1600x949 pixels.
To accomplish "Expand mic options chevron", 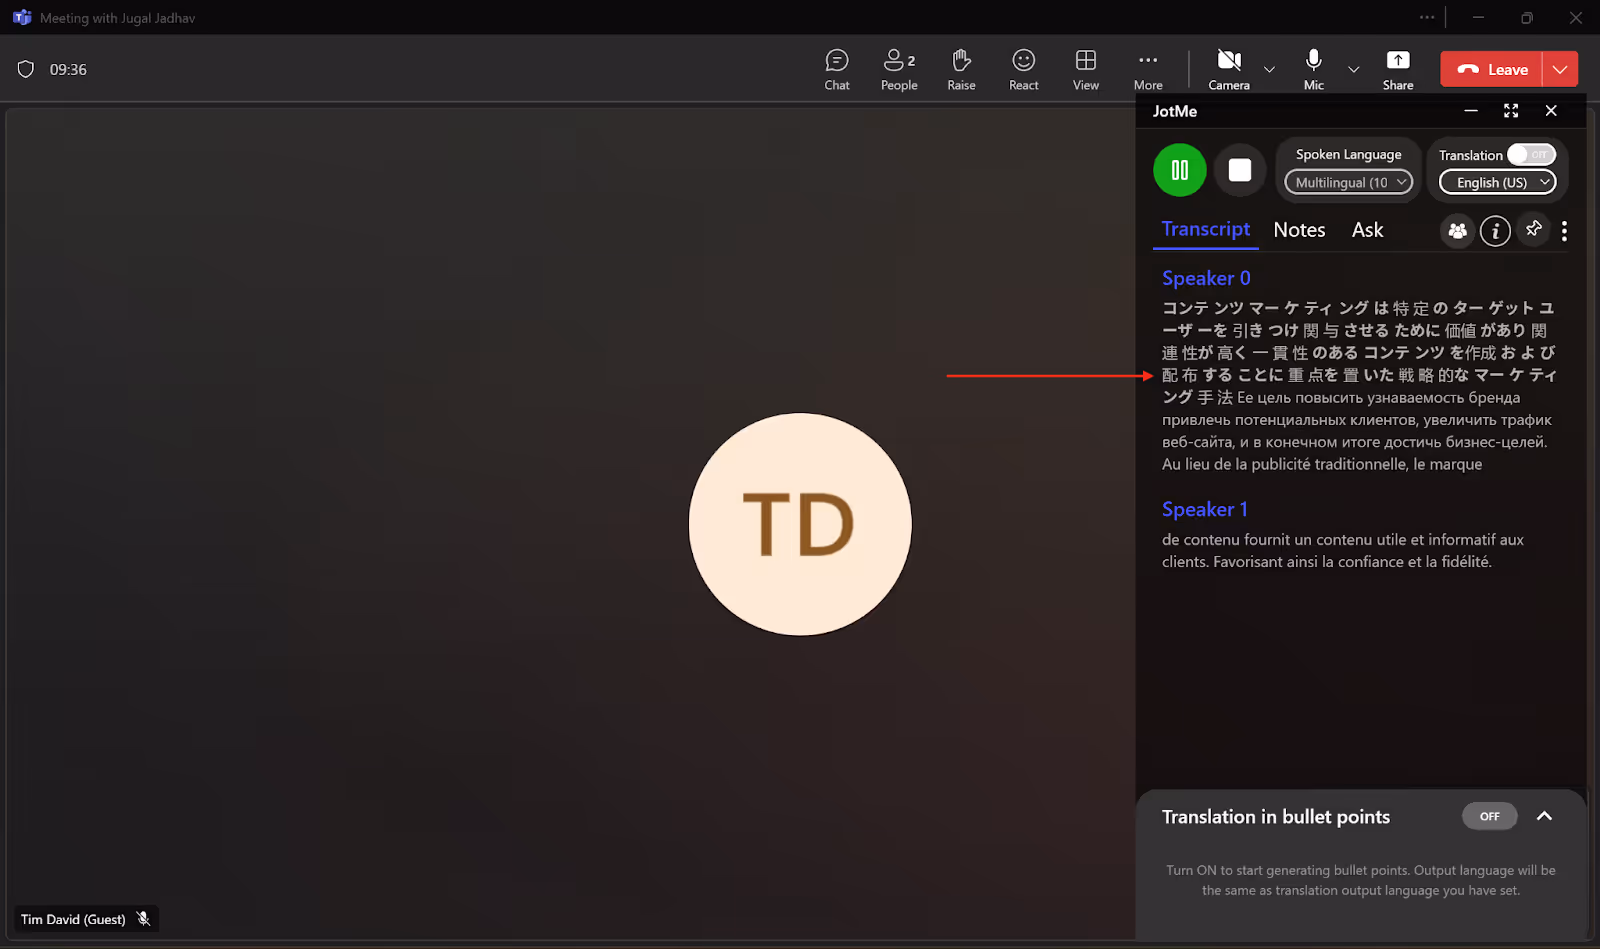I will click(1353, 70).
